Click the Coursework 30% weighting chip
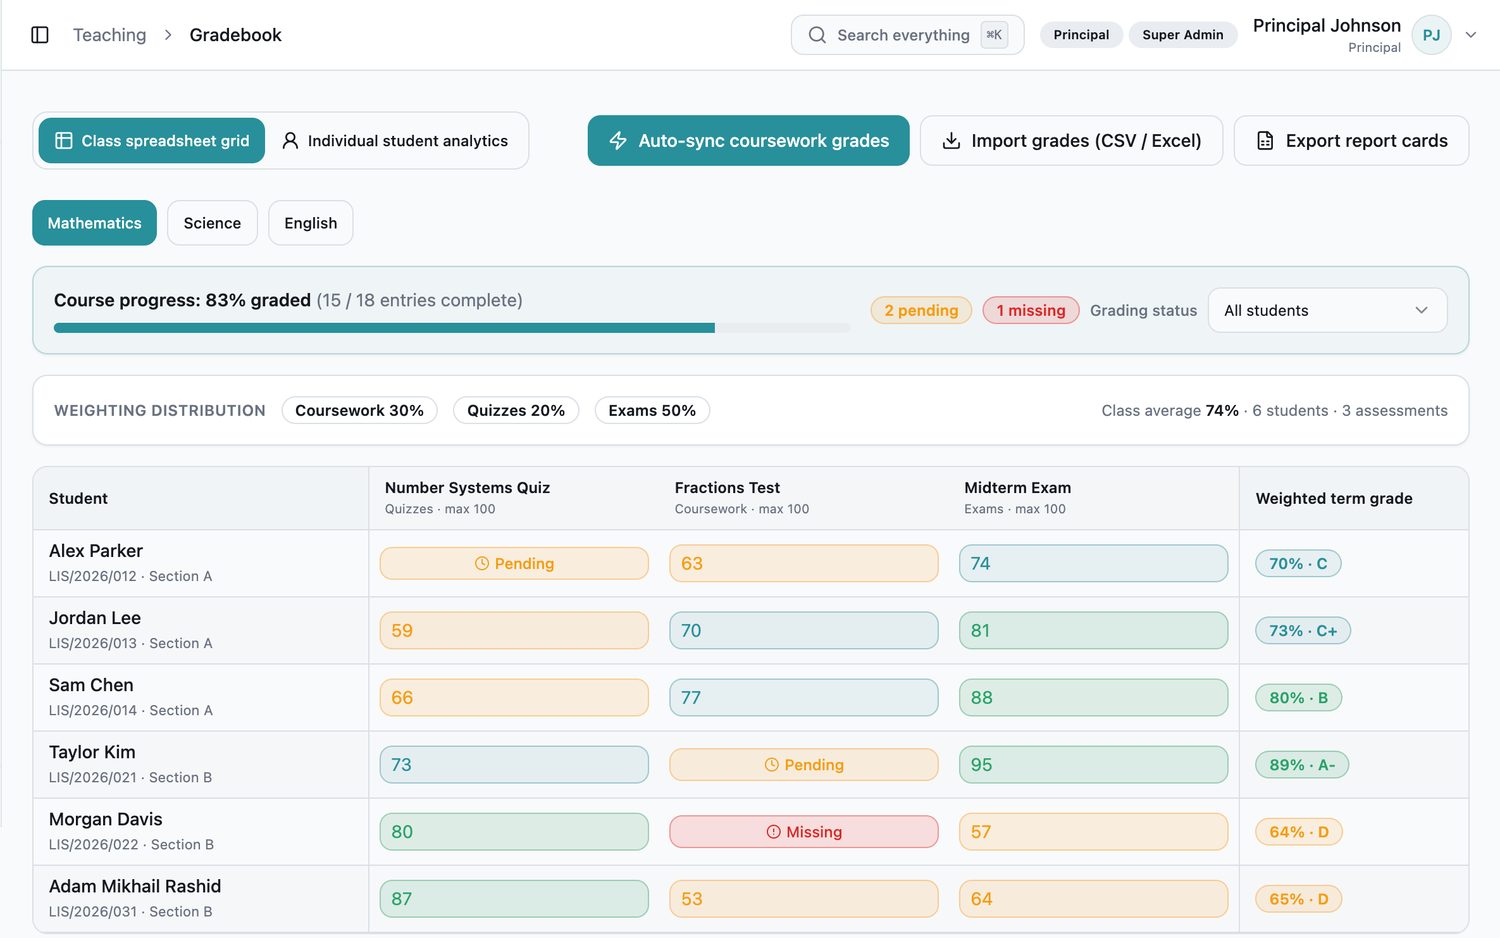This screenshot has width=1500, height=938. point(359,411)
